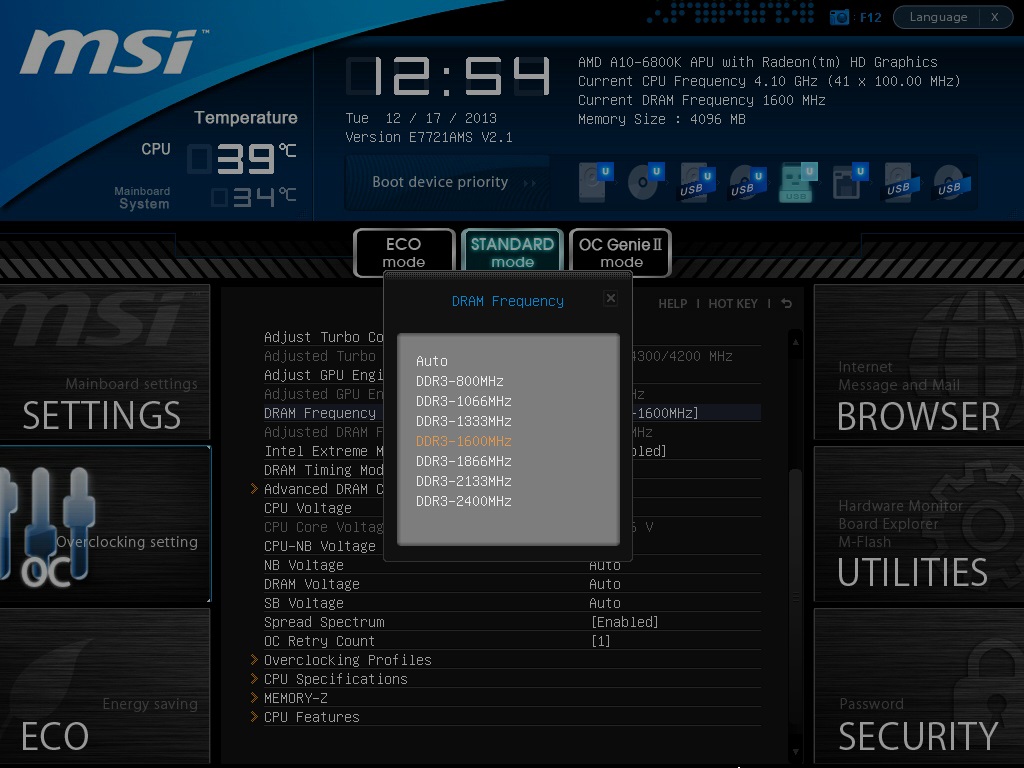1024x768 pixels.
Task: Expand CPU Features submenu
Action: 312,717
